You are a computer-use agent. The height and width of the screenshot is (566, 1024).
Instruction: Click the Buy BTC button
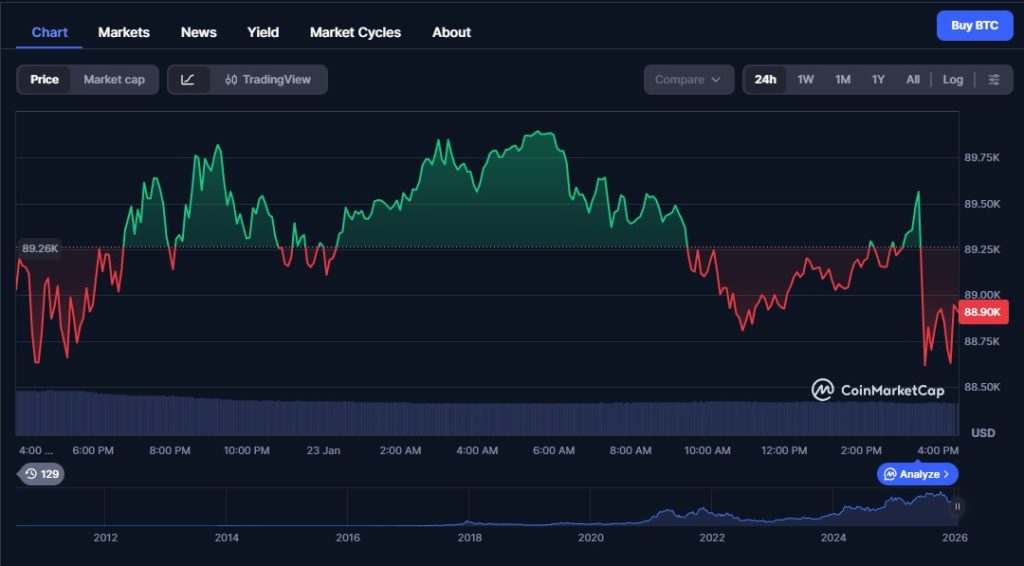tap(974, 26)
